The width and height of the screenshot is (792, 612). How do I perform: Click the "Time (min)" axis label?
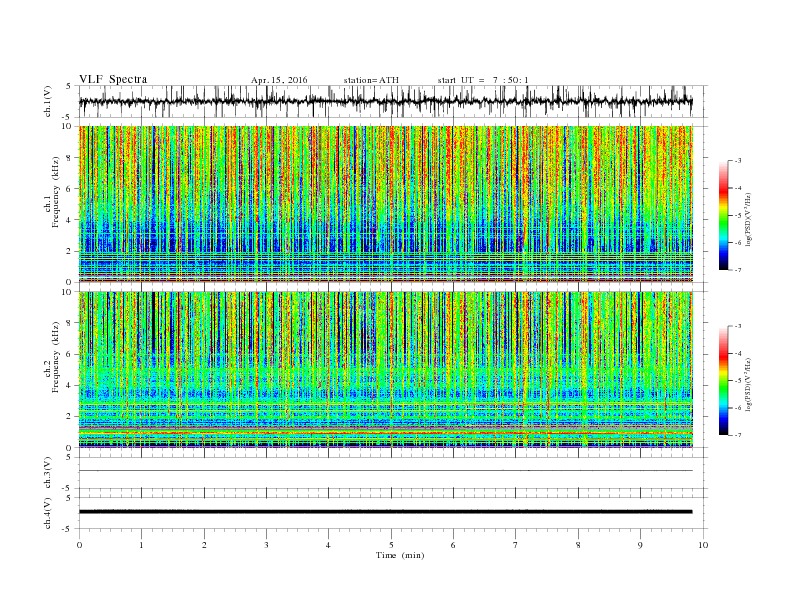400,555
